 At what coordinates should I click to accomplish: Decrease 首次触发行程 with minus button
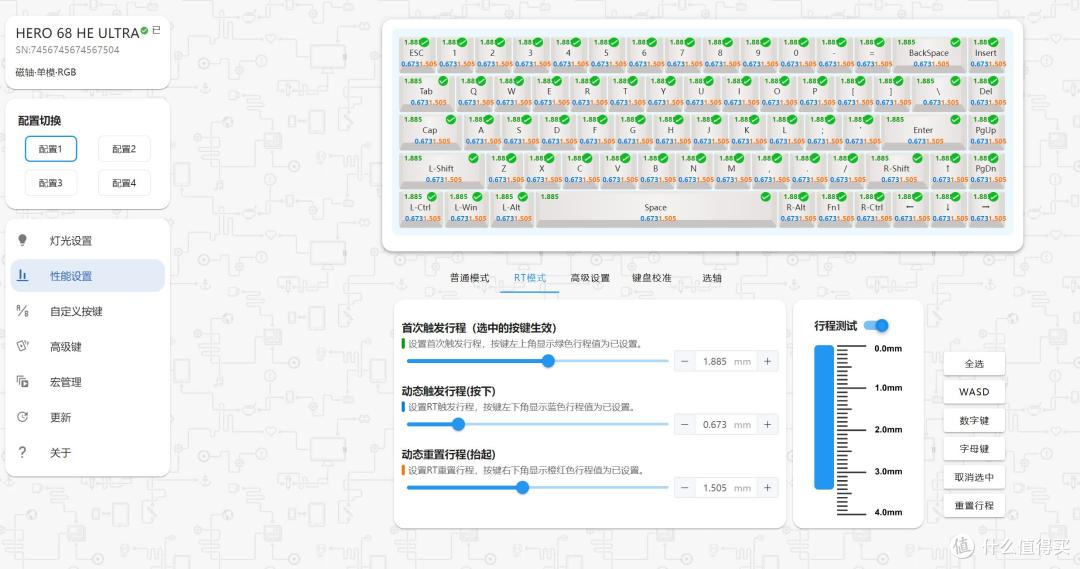[684, 361]
